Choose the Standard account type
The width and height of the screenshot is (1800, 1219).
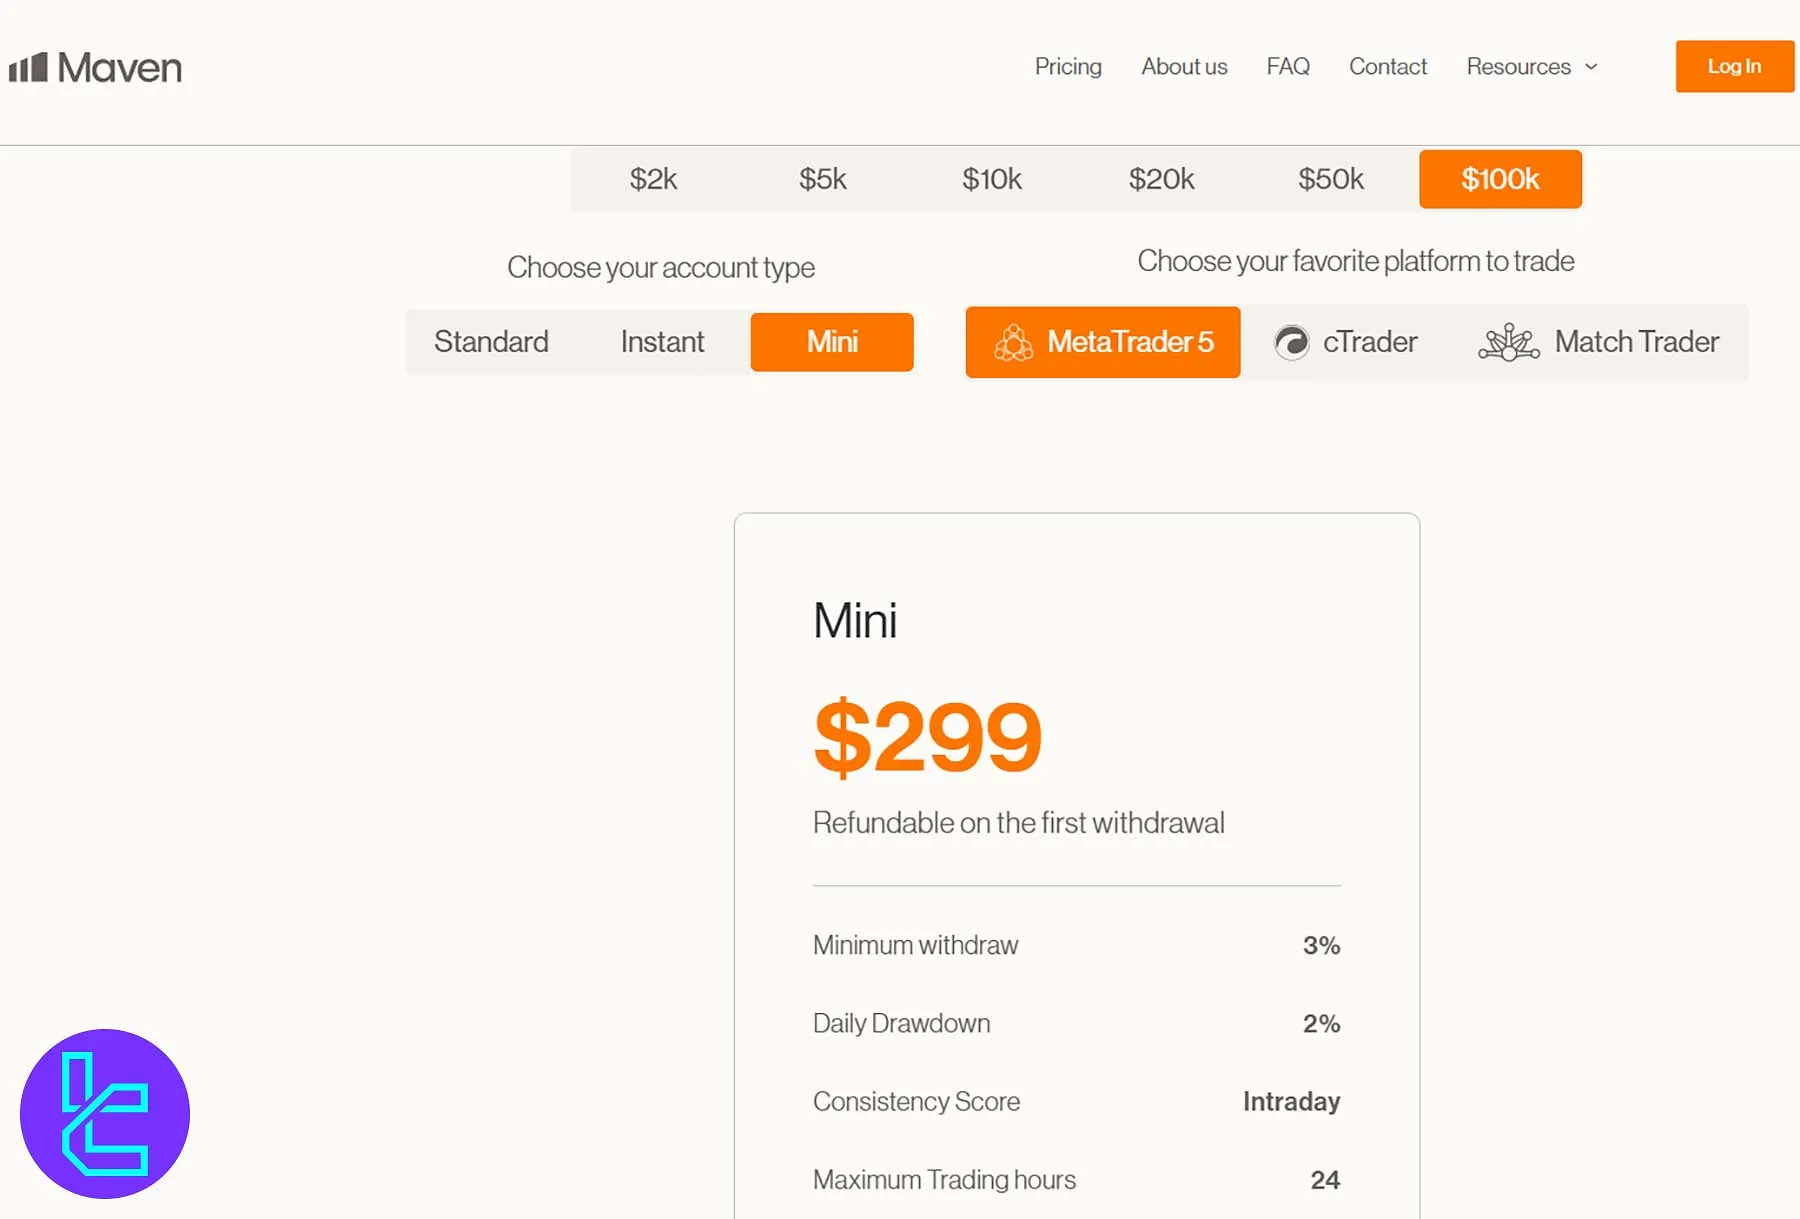(x=492, y=342)
